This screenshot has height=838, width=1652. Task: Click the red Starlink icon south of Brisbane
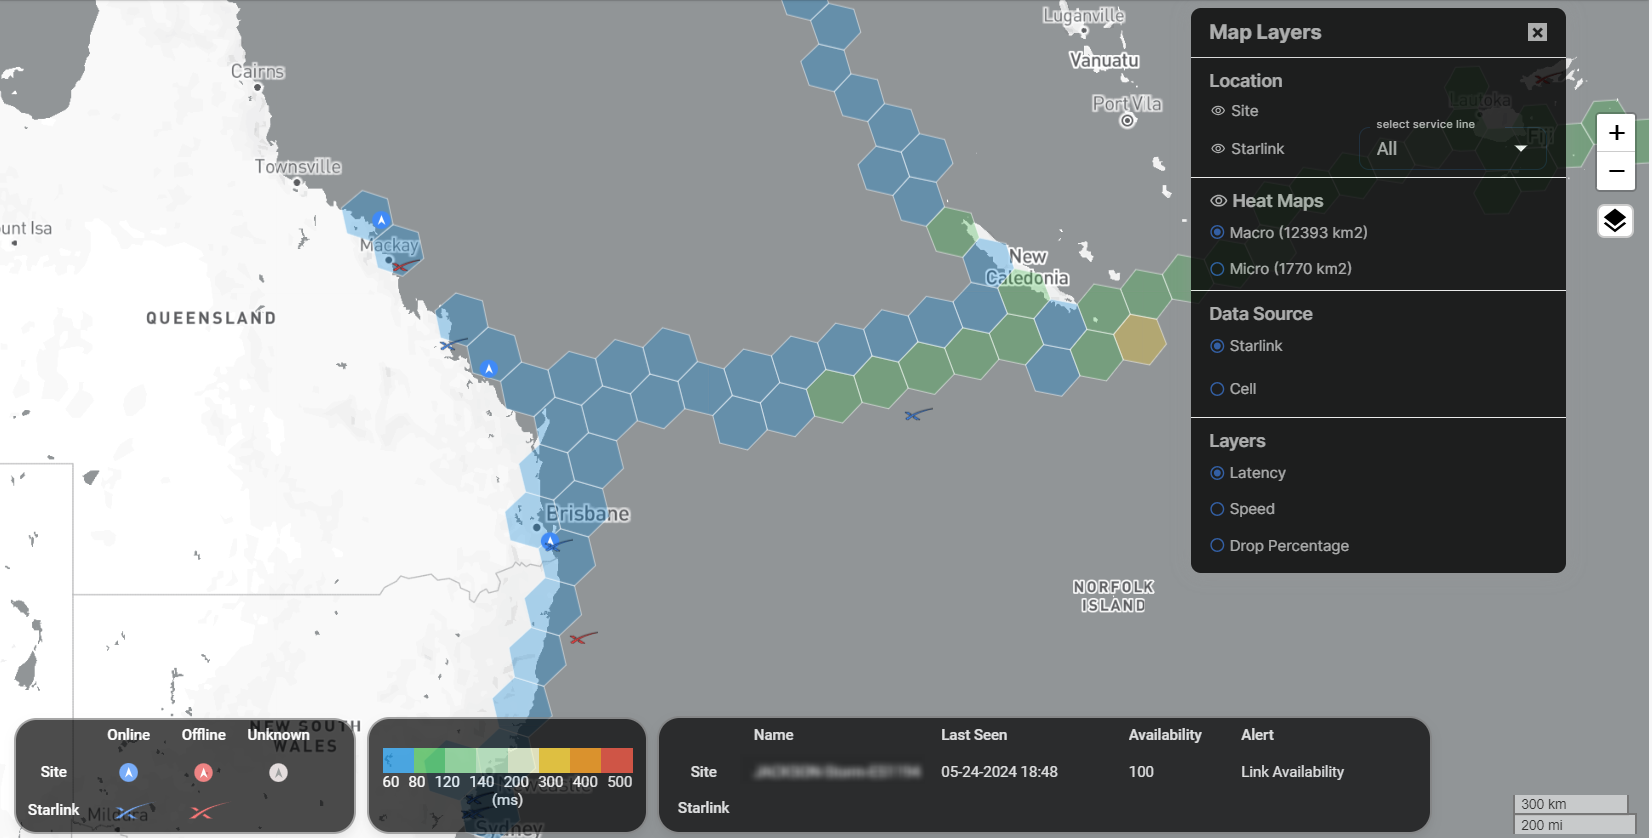point(582,637)
